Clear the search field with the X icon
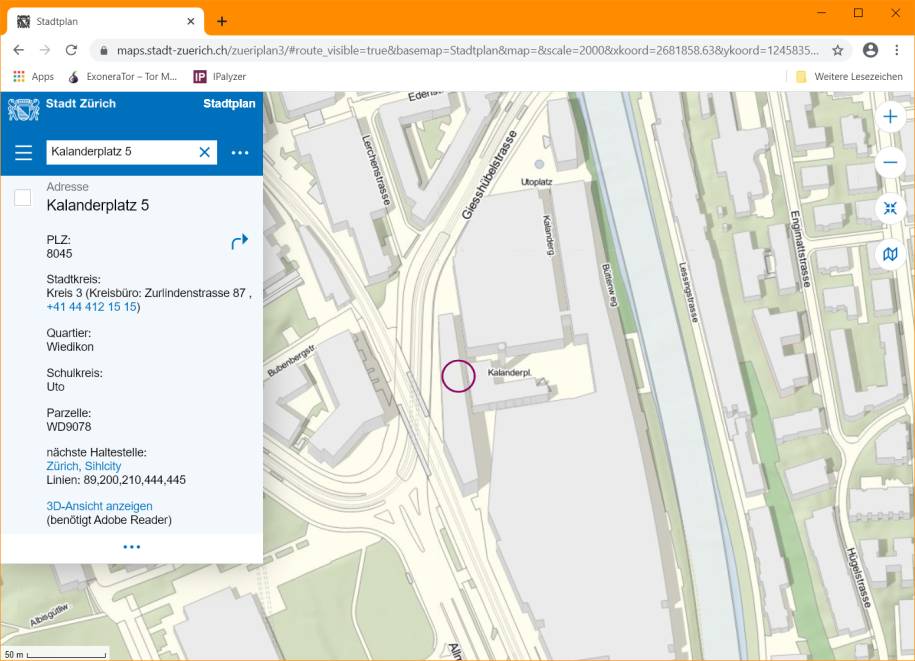 click(202, 152)
